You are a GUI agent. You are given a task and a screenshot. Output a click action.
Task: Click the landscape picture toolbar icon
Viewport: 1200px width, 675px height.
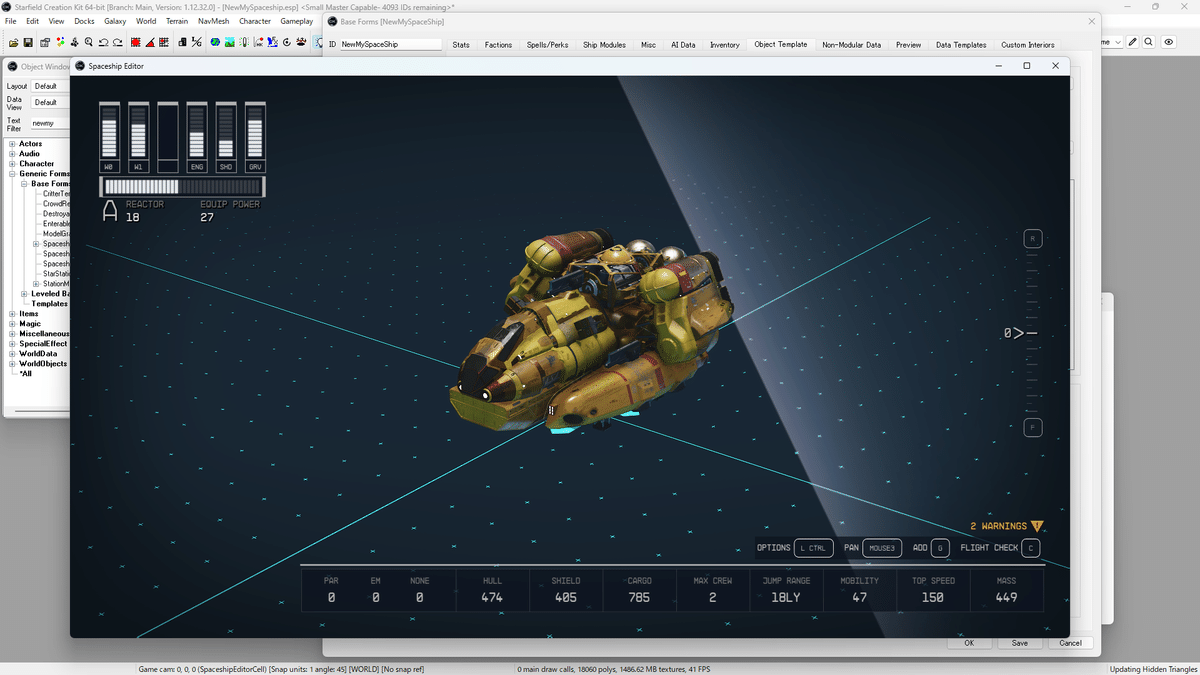tap(230, 42)
